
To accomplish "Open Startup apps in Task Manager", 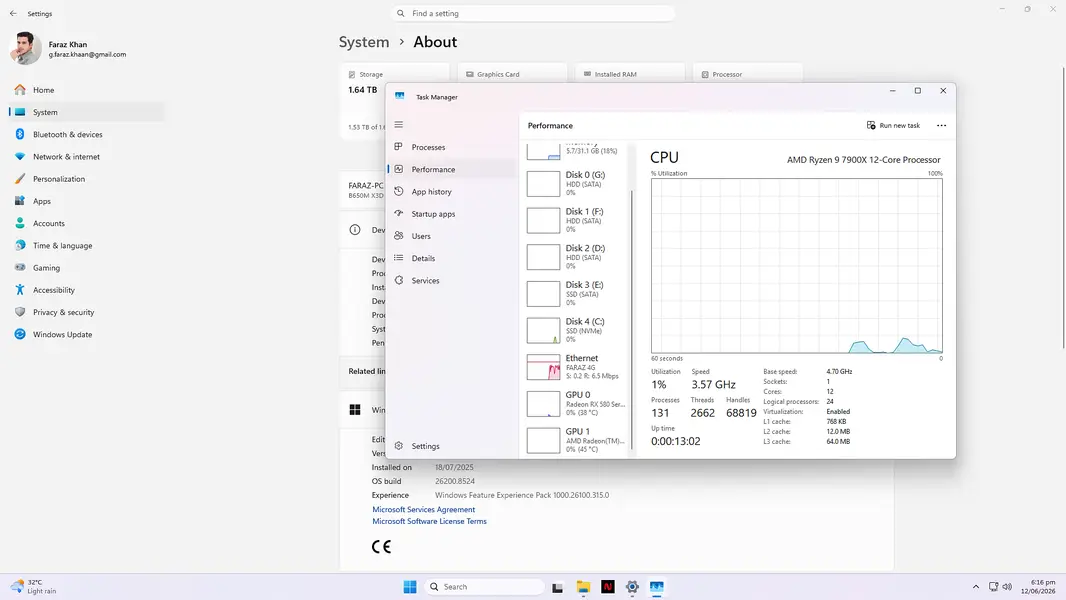I will click(x=452, y=214).
